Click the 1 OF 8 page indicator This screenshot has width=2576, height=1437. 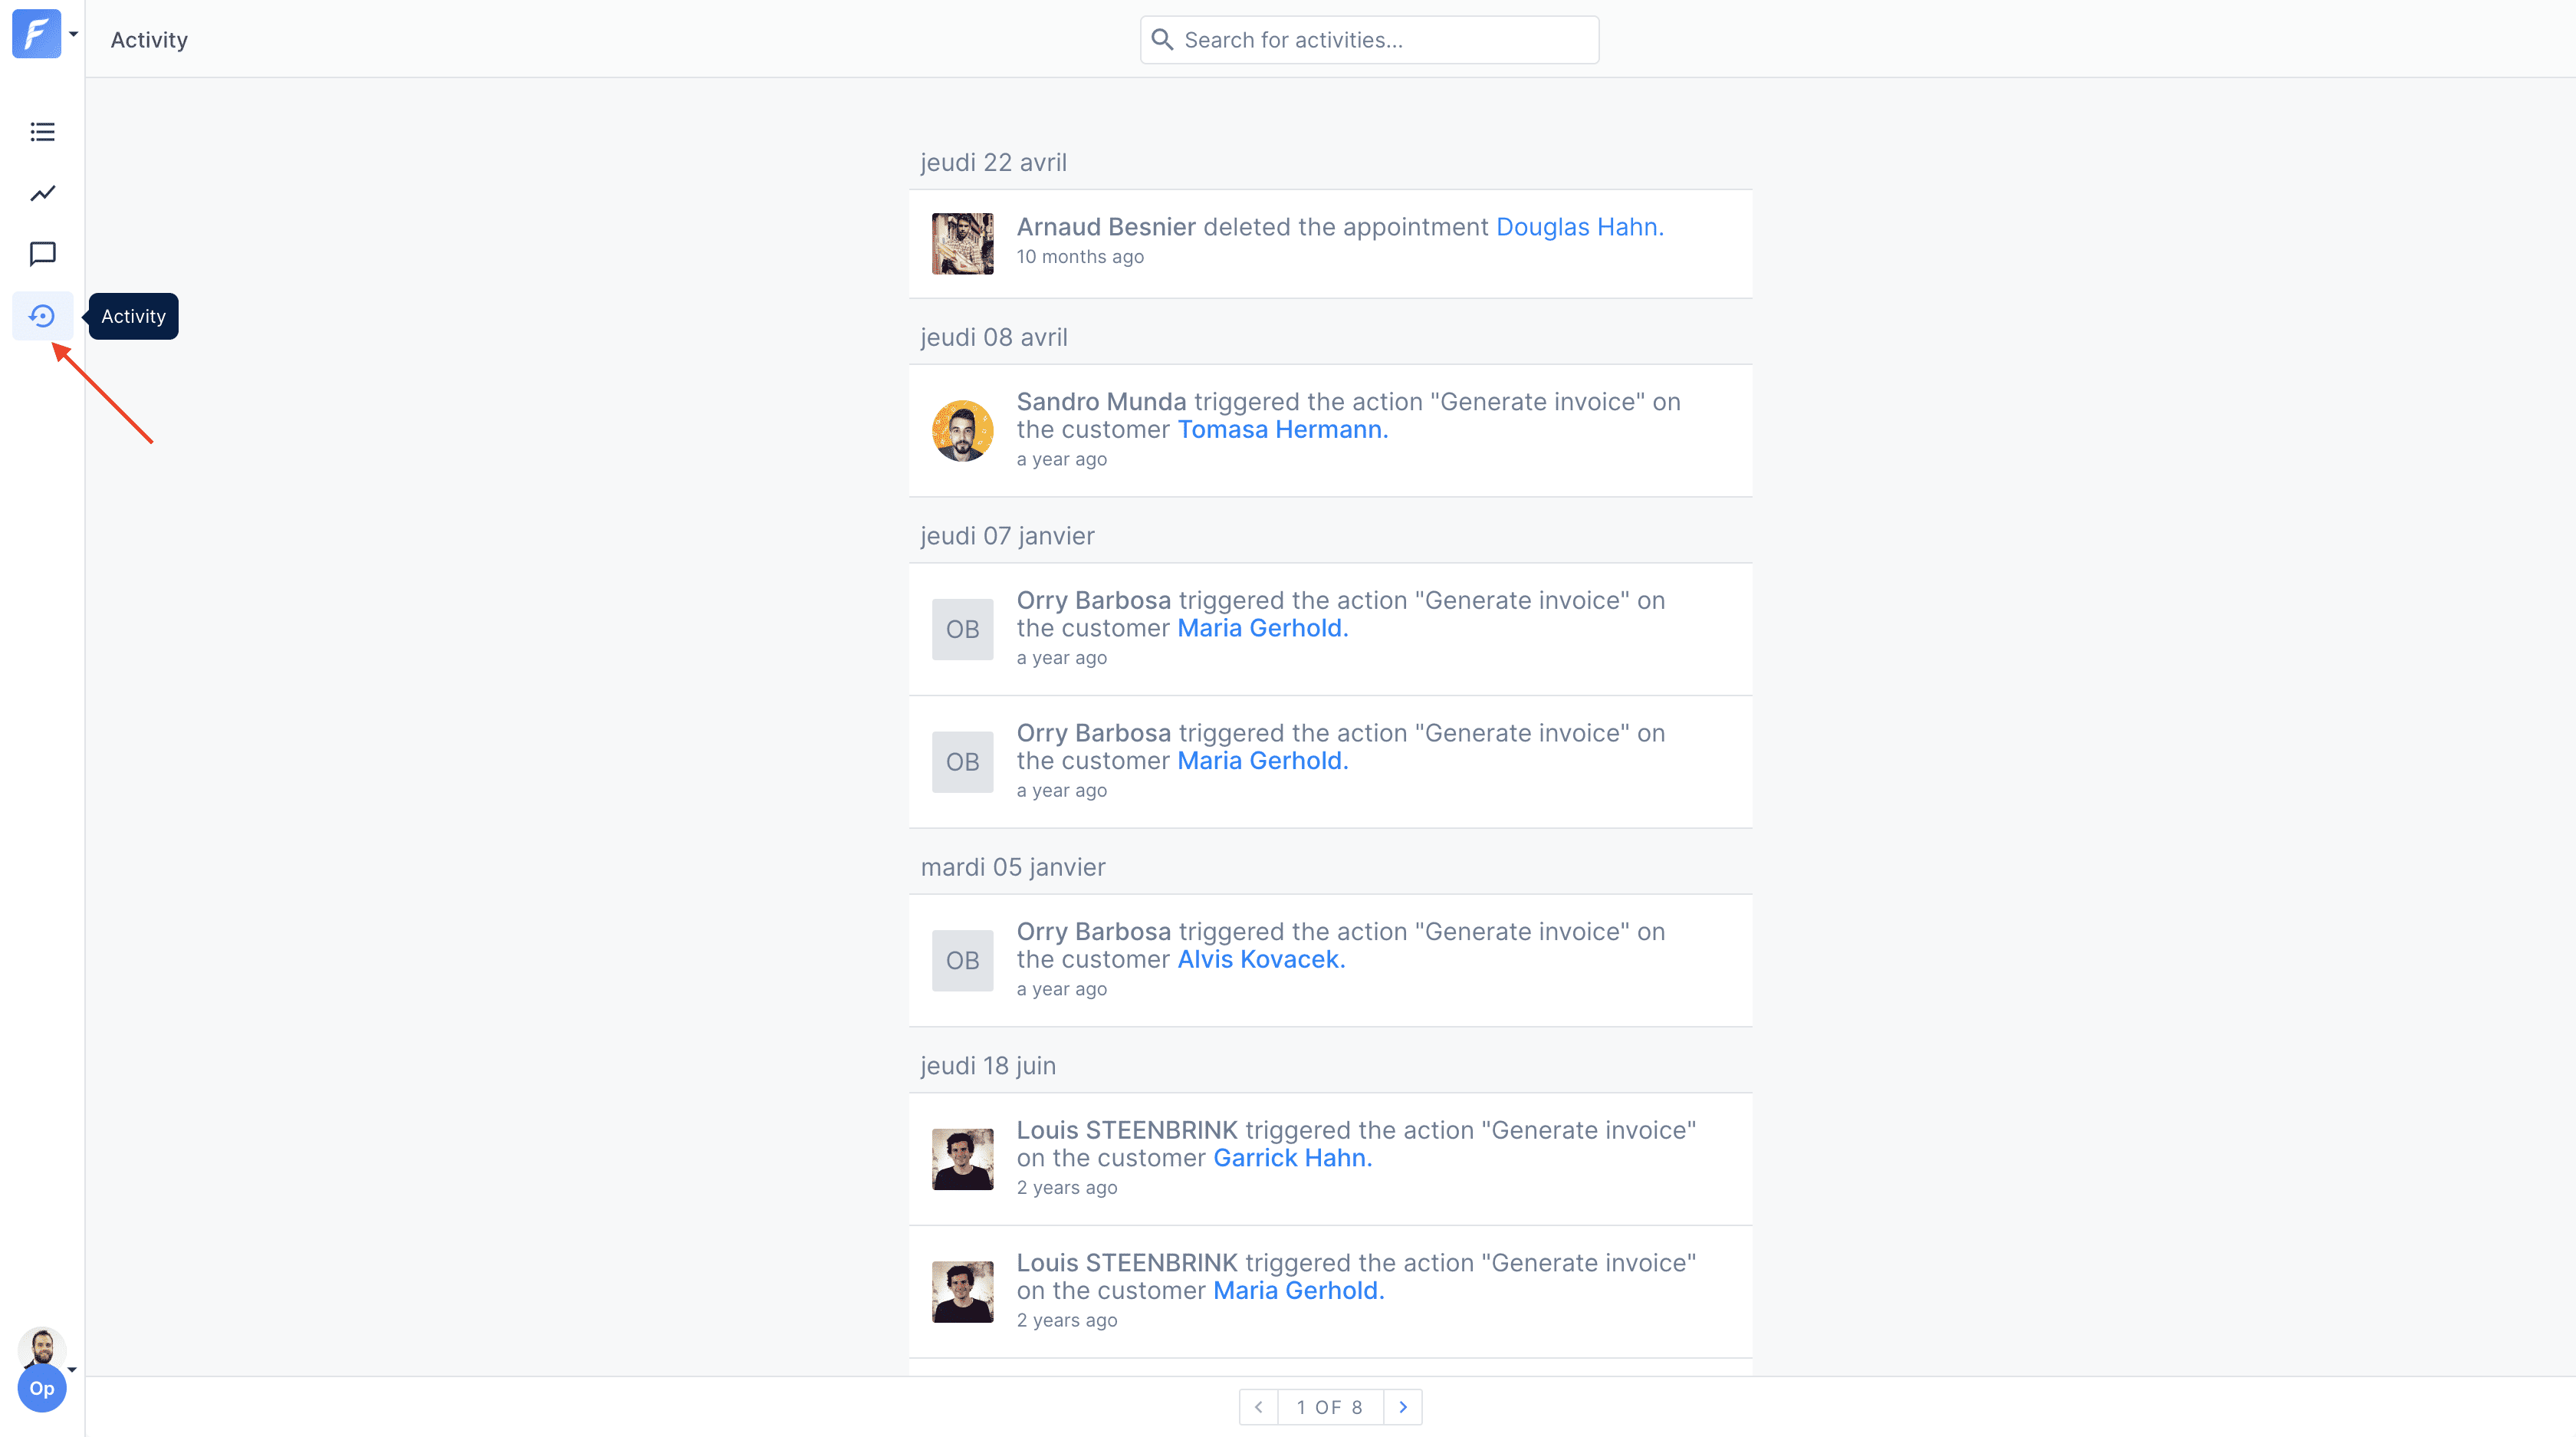1330,1407
